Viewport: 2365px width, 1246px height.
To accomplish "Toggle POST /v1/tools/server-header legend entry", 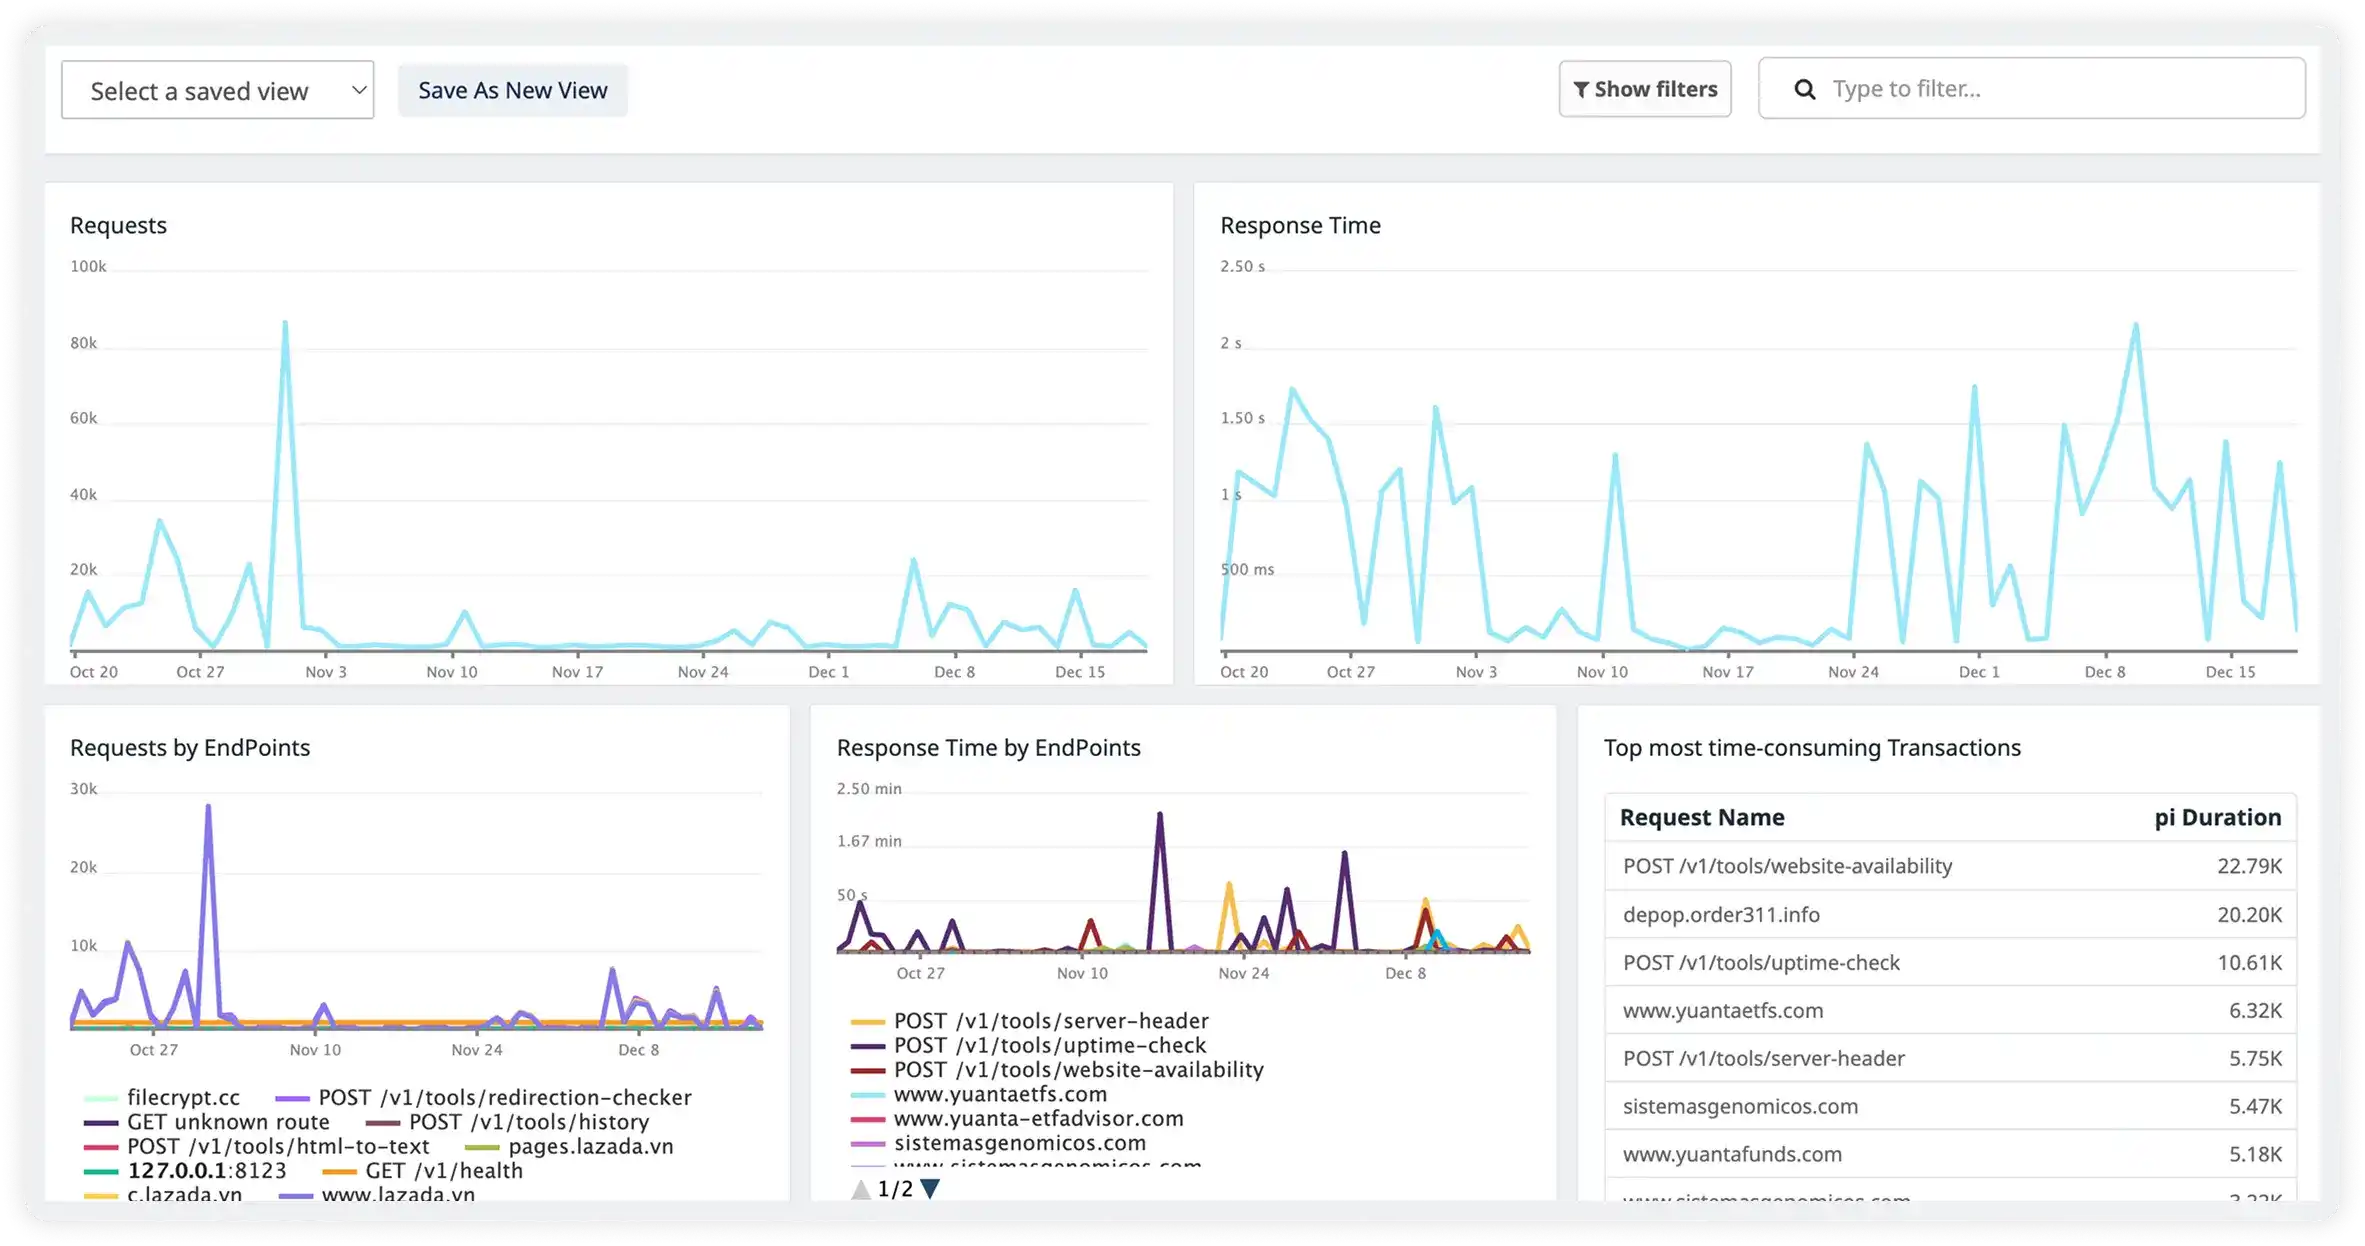I will pyautogui.click(x=1050, y=1021).
